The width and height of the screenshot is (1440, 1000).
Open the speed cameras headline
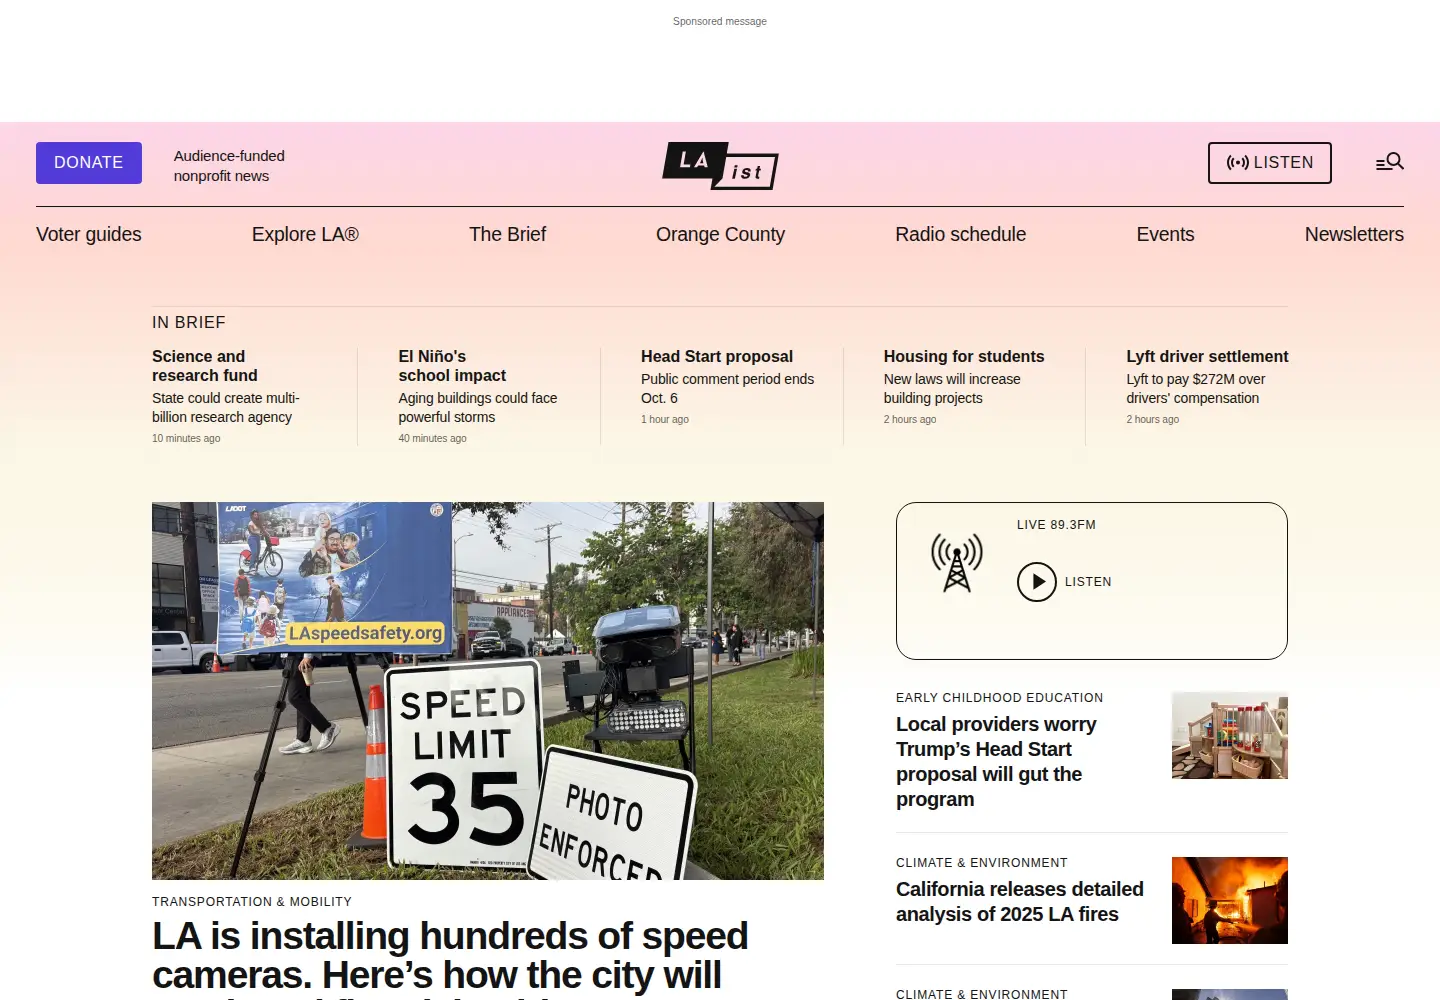tap(450, 958)
